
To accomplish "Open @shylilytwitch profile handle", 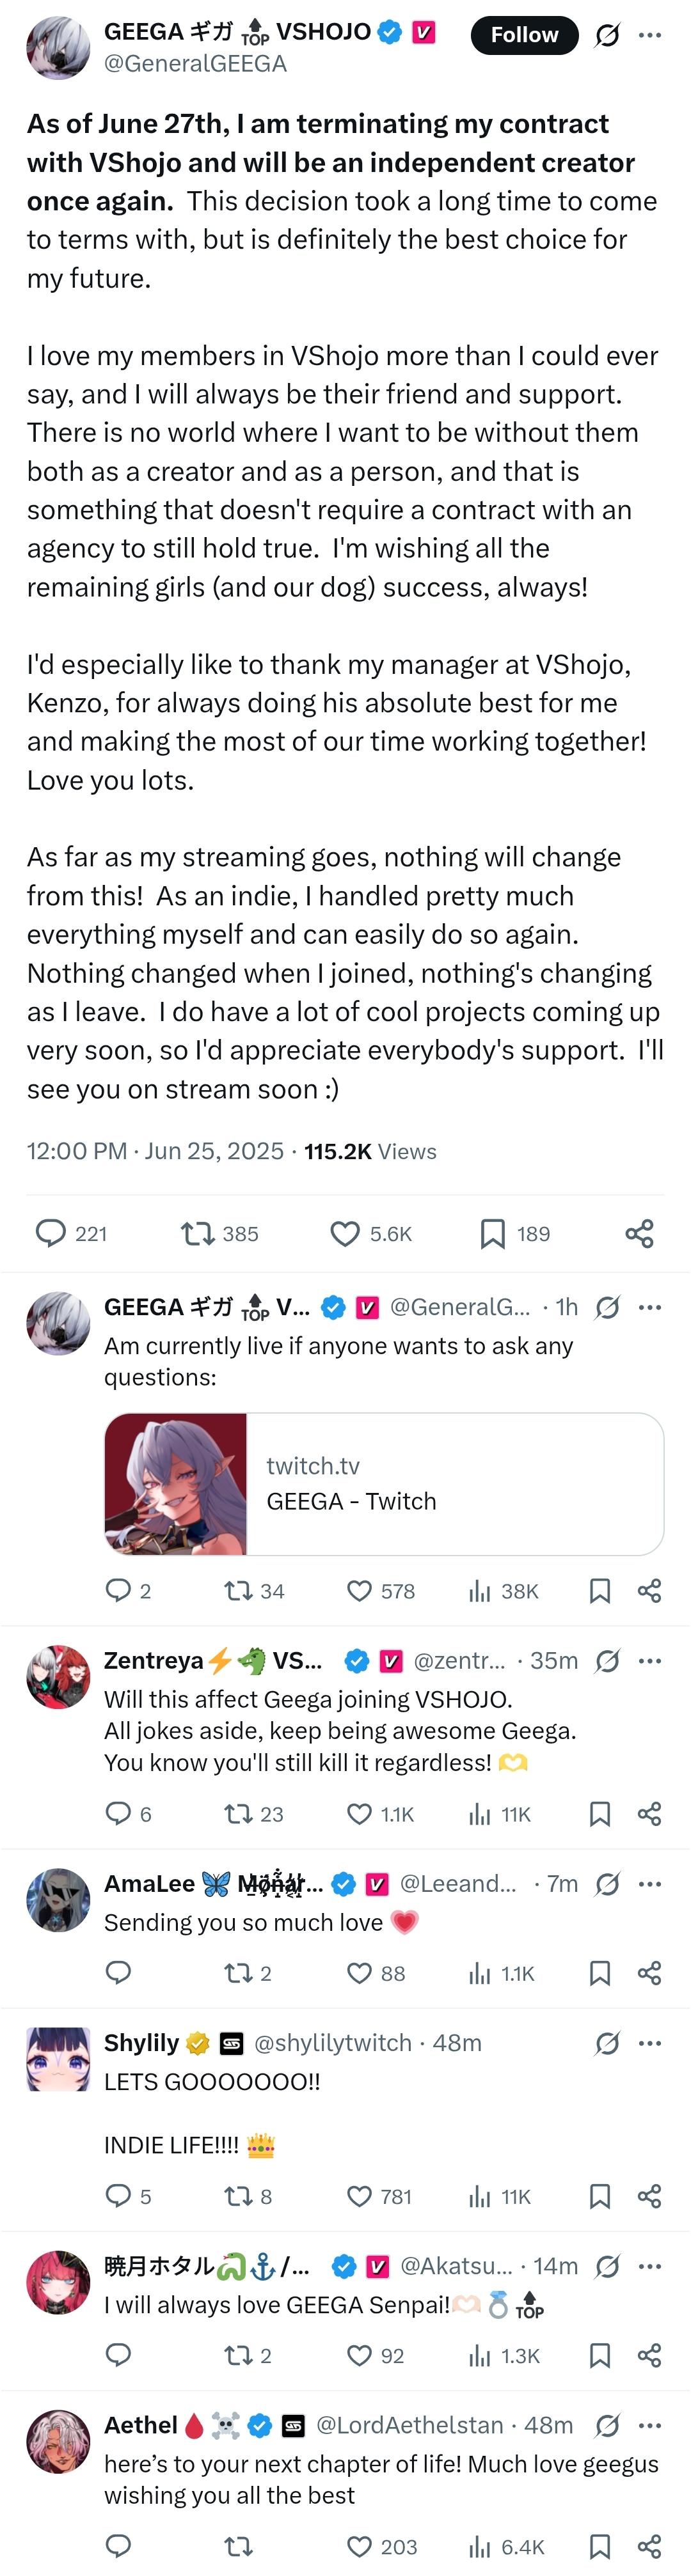I will pos(333,2043).
